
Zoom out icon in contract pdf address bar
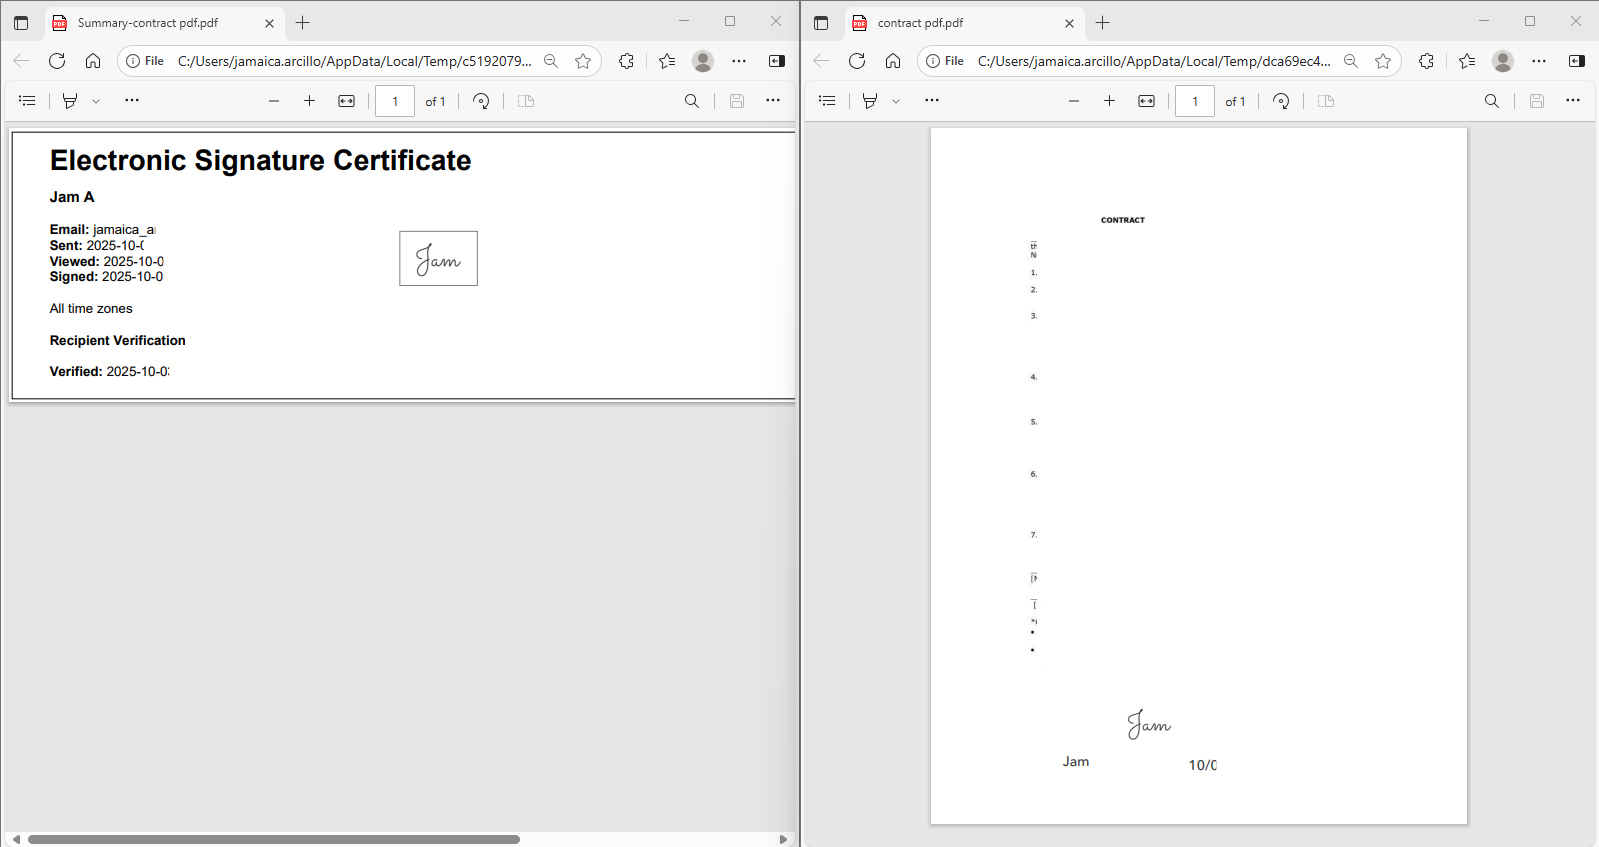[x=1351, y=61]
